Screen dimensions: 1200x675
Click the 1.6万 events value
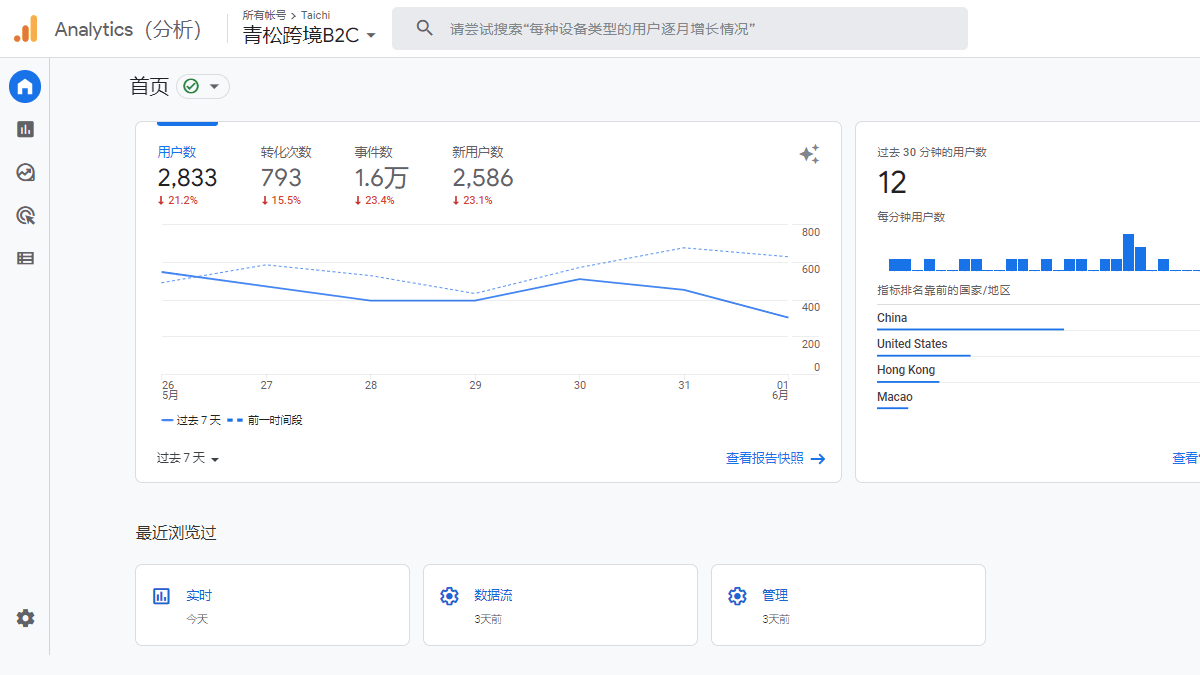(x=381, y=178)
